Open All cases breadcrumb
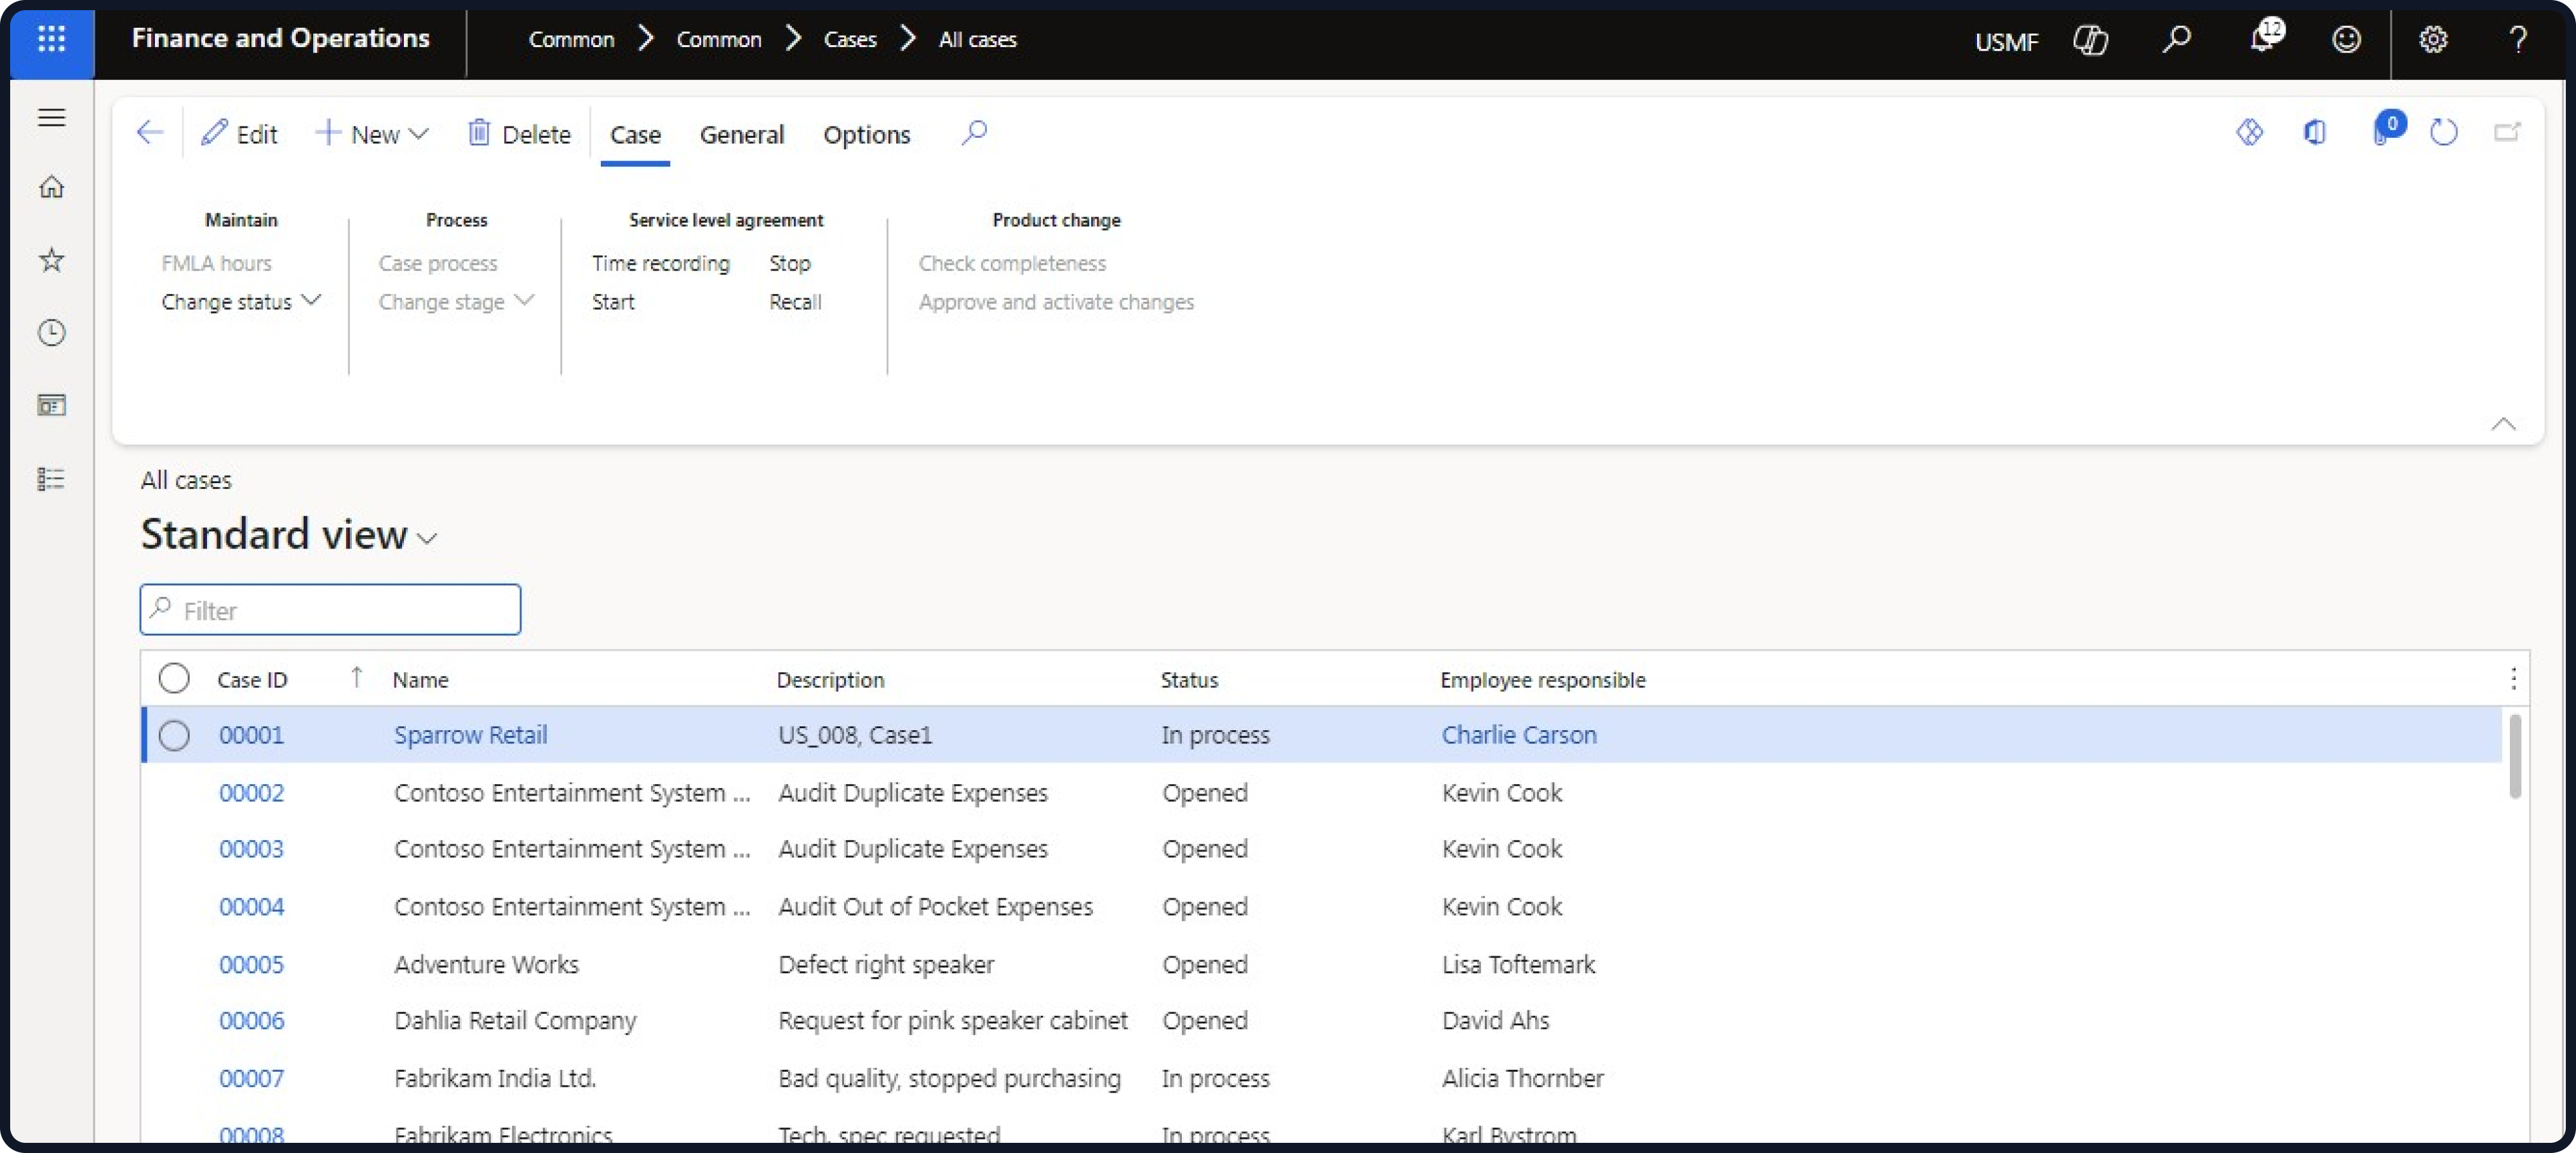 click(977, 39)
